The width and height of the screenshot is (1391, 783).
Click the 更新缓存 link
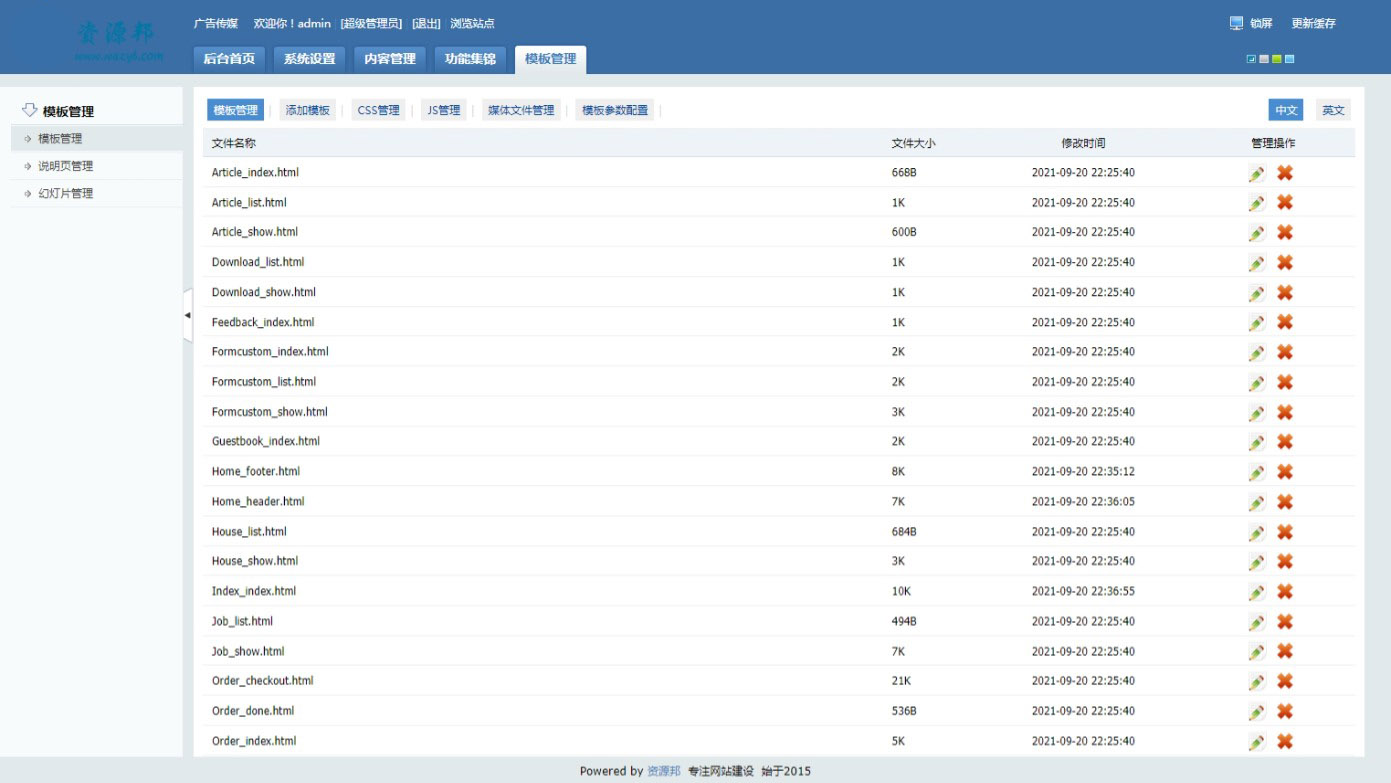pos(1313,23)
